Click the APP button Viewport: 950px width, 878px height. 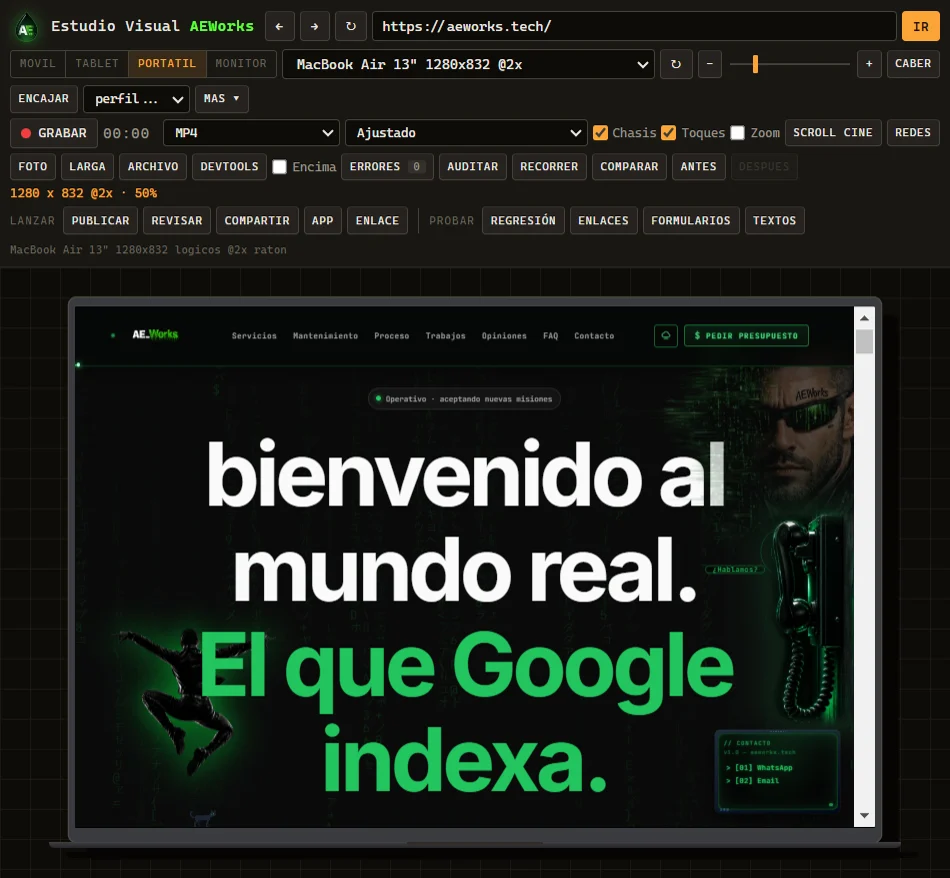coord(322,221)
